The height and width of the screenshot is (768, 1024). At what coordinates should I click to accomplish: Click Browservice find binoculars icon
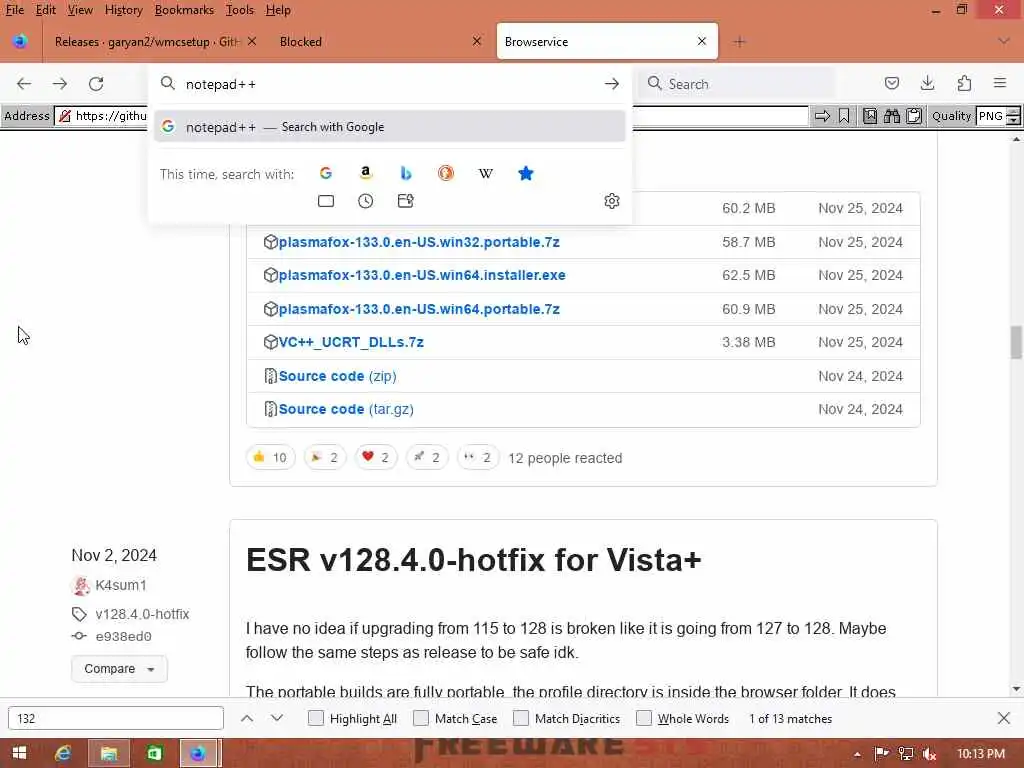pos(892,116)
